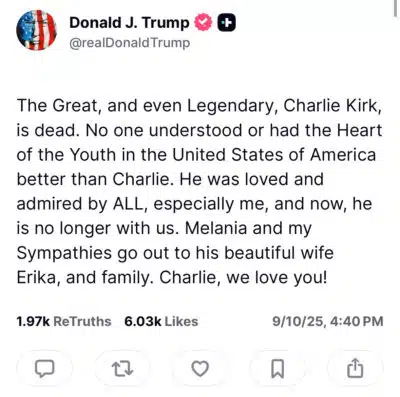The height and width of the screenshot is (397, 400).
Task: View the 1.97k ReTruths list
Action: pos(64,321)
